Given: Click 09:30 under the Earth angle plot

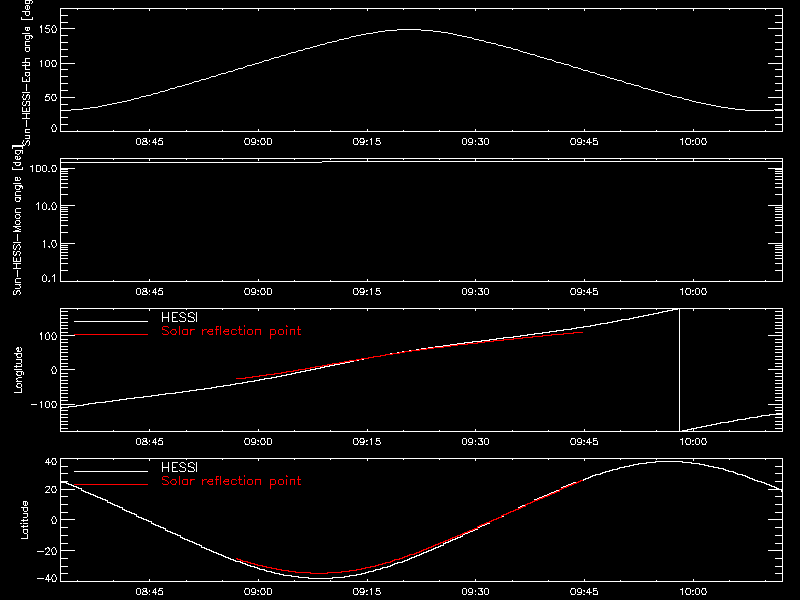Looking at the screenshot, I should tap(476, 142).
